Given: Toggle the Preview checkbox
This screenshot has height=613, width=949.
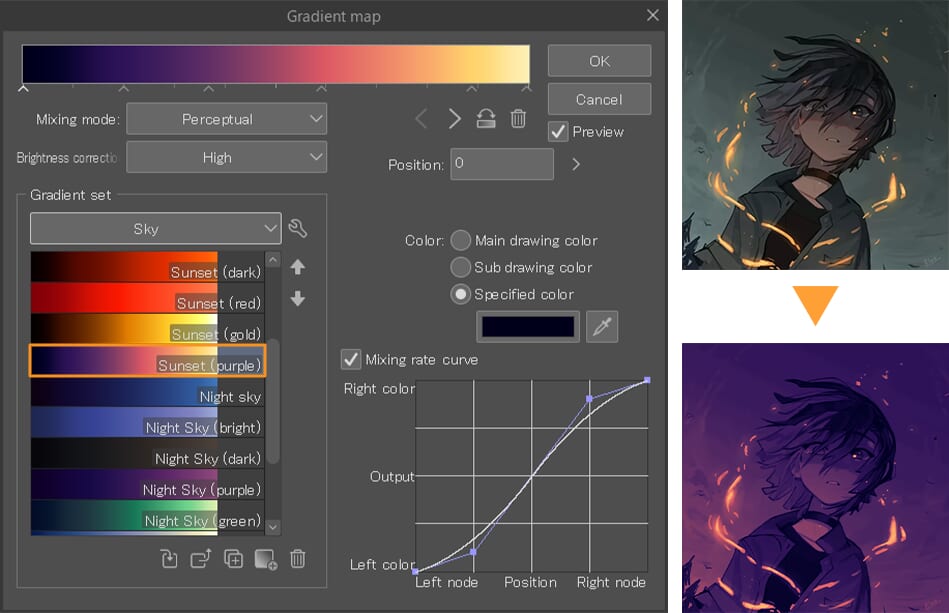Looking at the screenshot, I should tap(558, 131).
